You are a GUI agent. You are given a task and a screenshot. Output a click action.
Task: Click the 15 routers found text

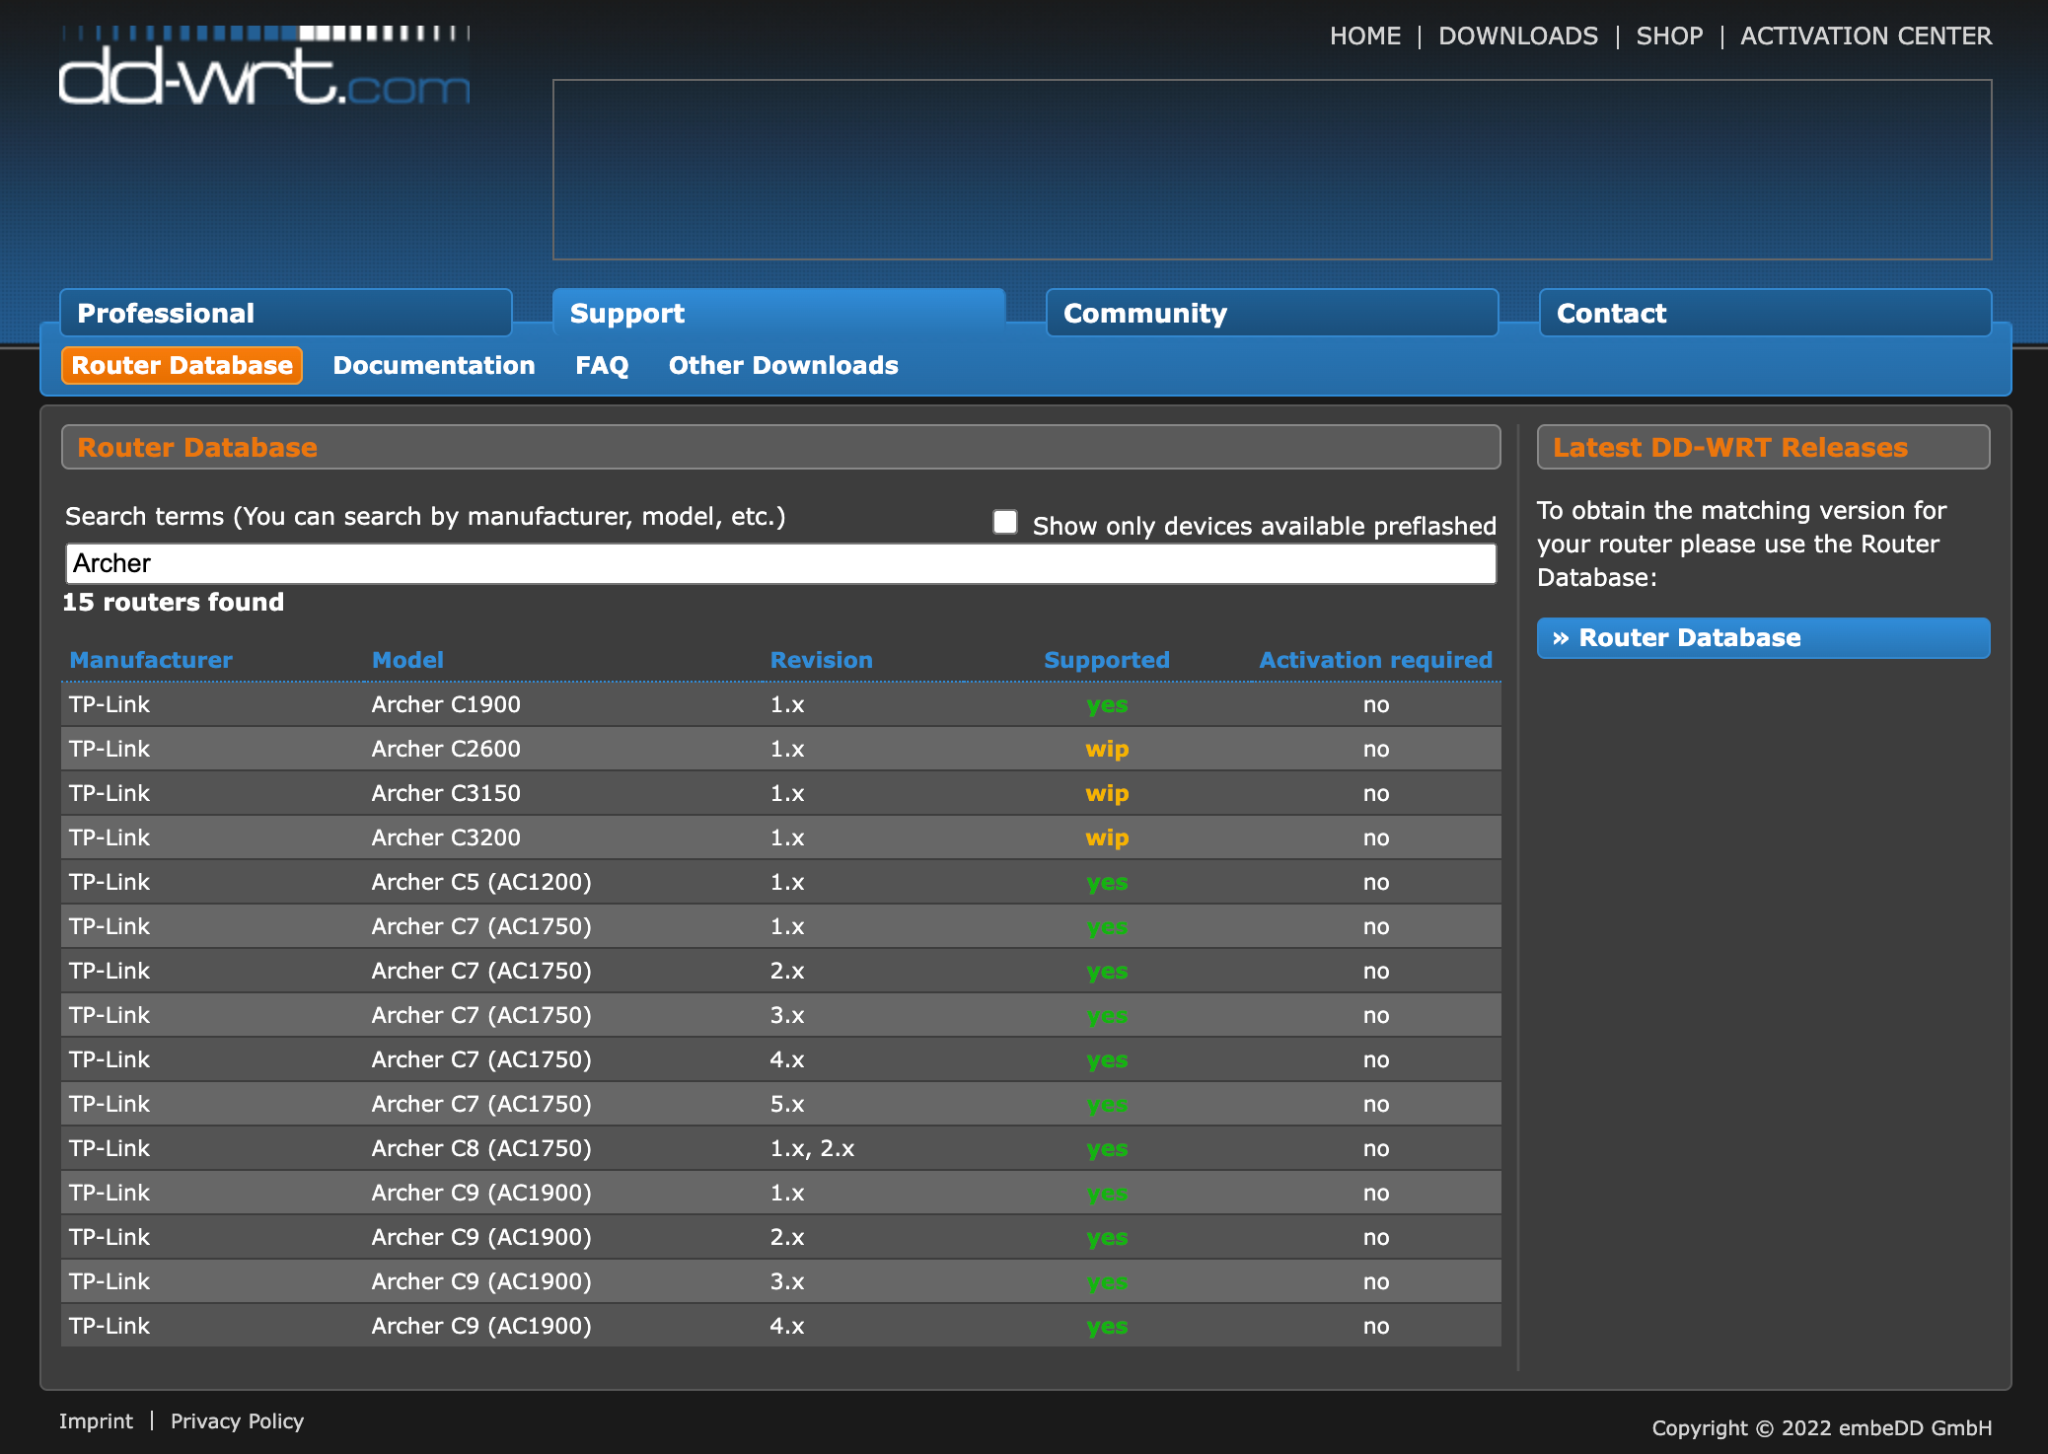click(x=173, y=602)
